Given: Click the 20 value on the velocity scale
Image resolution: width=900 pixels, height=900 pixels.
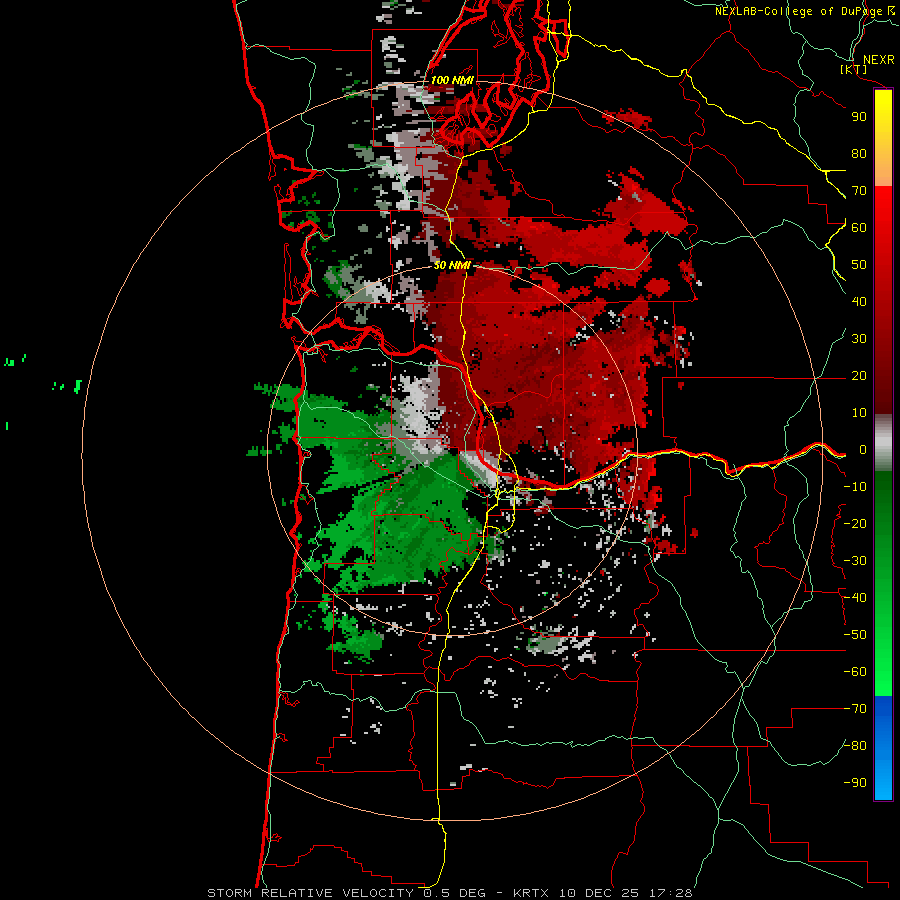Looking at the screenshot, I should click(x=859, y=375).
